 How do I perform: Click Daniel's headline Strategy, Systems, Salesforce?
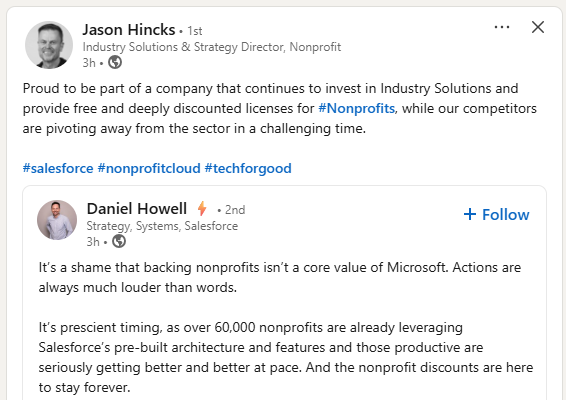(x=162, y=226)
